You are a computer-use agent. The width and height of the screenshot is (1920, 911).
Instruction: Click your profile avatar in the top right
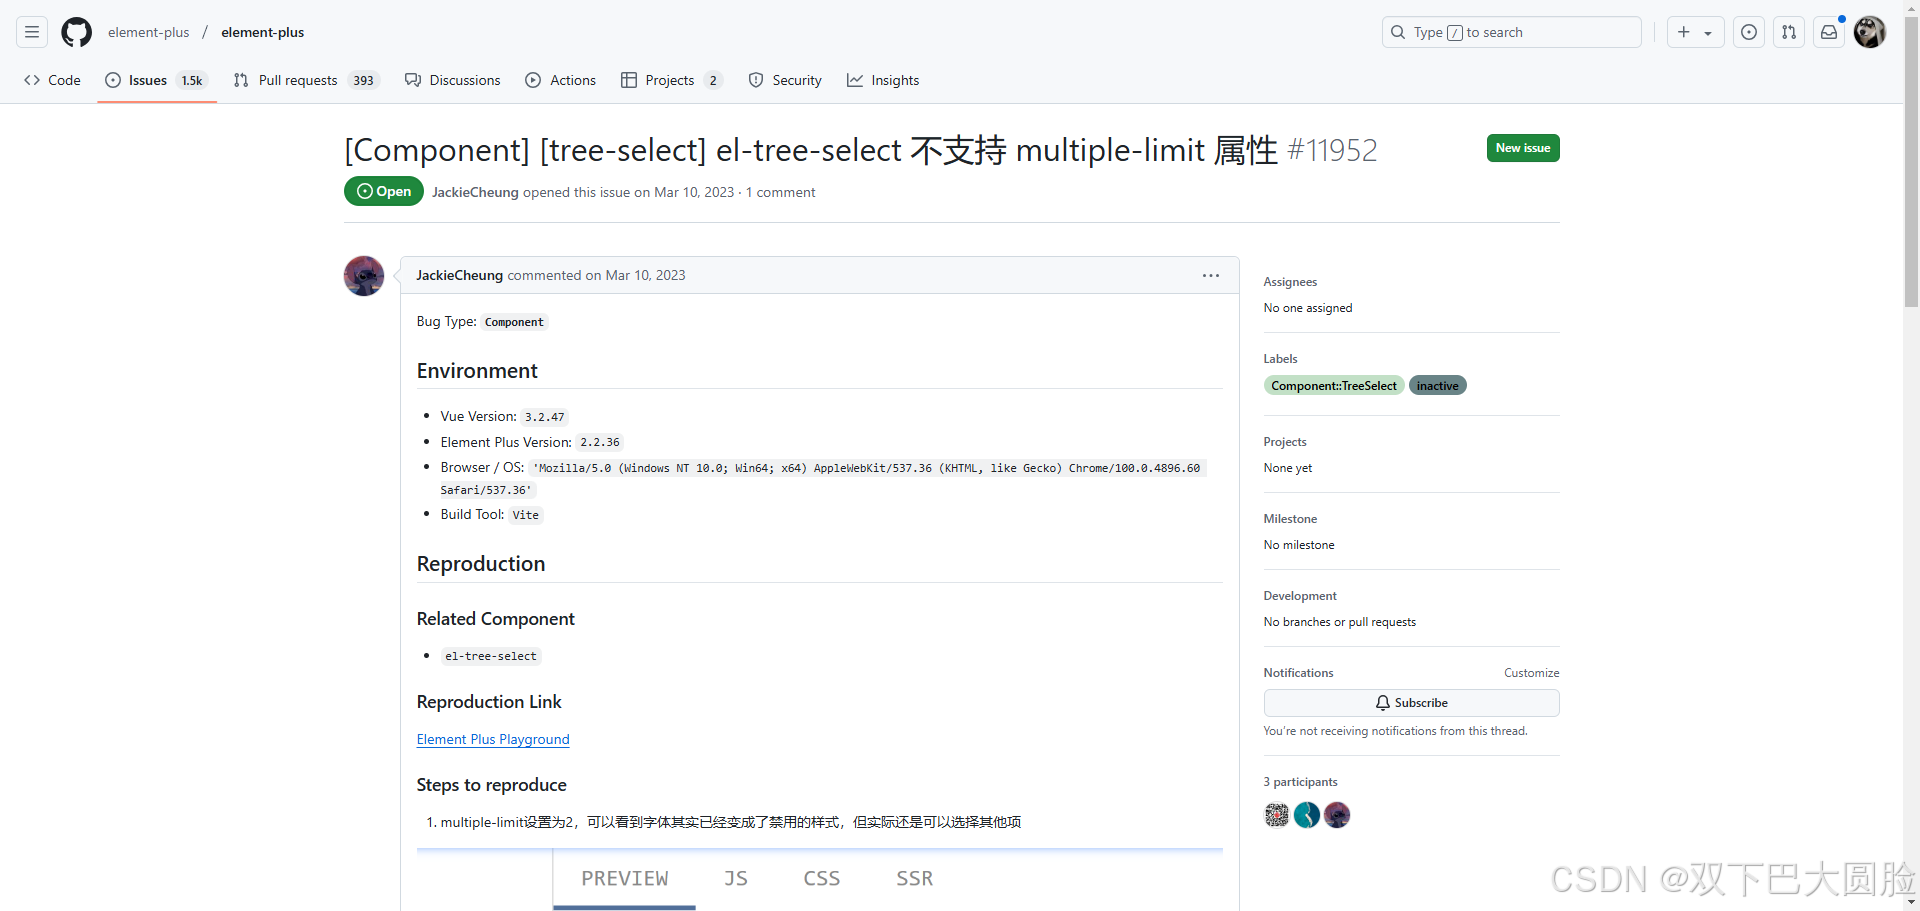pos(1869,32)
